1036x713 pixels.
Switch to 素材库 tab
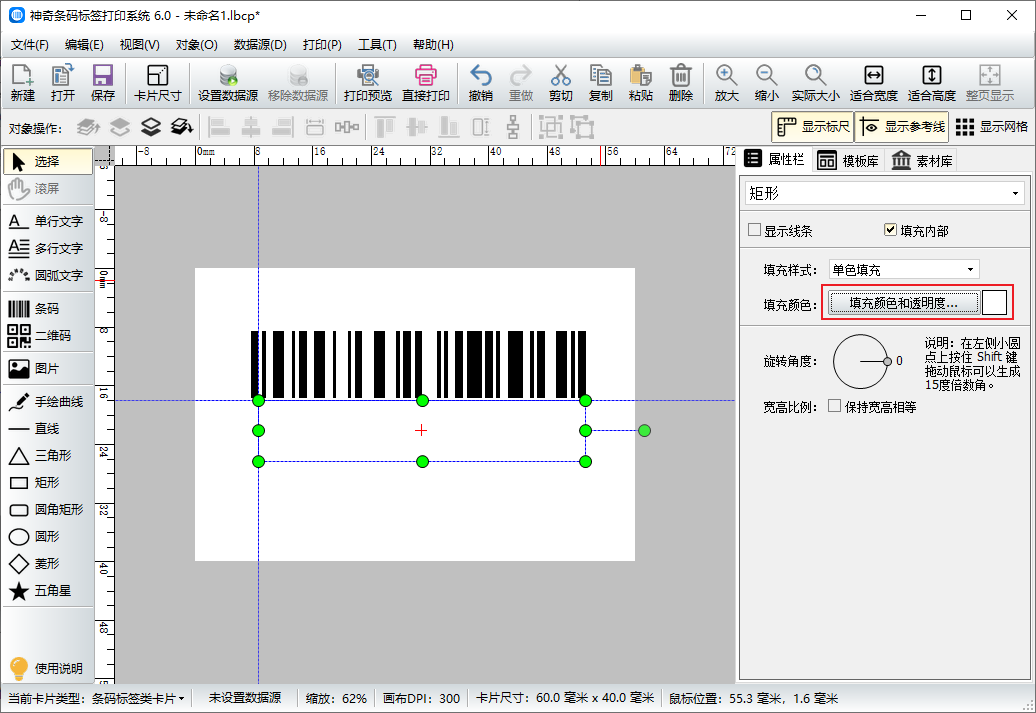(x=922, y=161)
